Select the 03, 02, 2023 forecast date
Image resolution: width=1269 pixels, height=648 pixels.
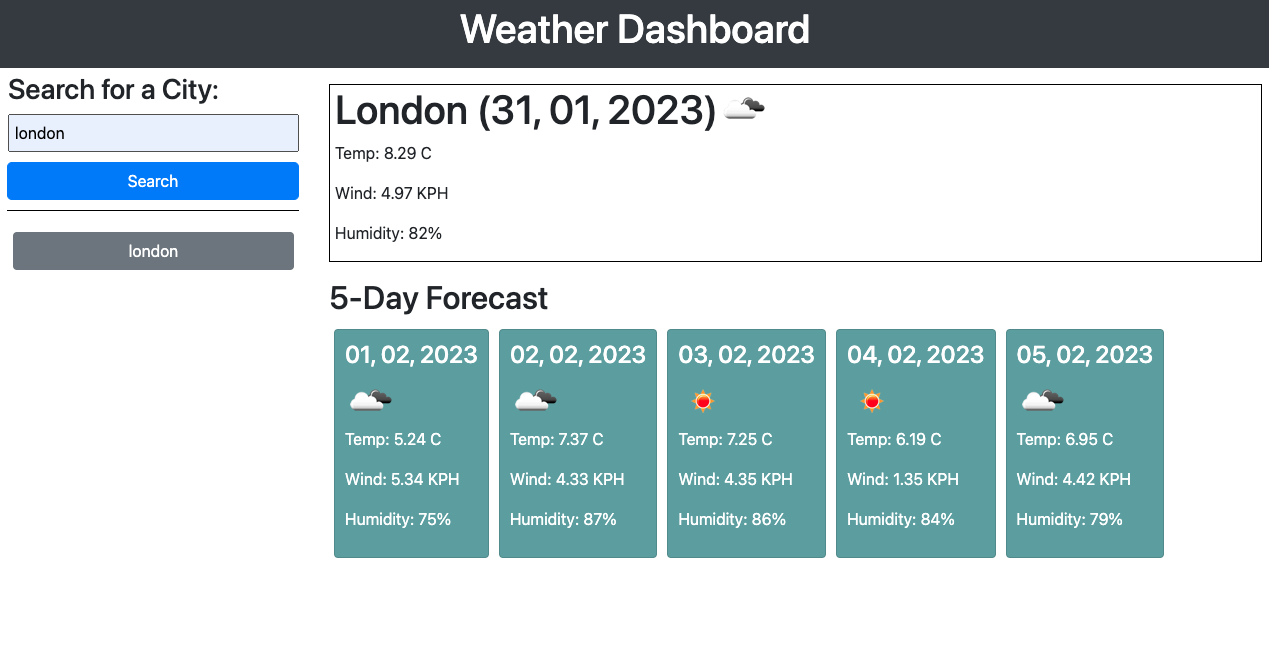[746, 355]
